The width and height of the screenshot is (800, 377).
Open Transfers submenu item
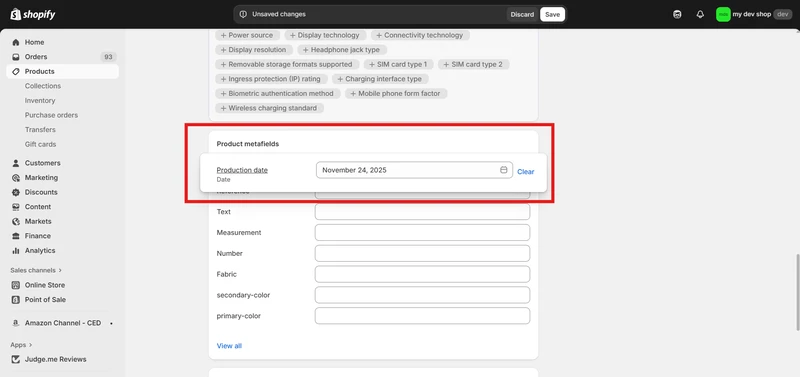point(40,130)
